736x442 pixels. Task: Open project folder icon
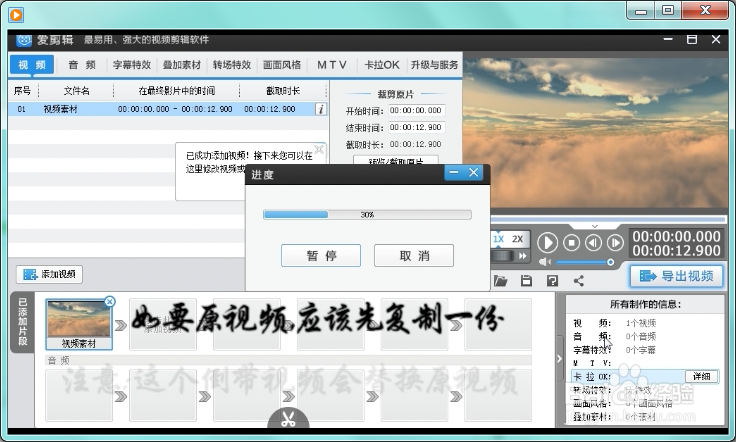[500, 281]
